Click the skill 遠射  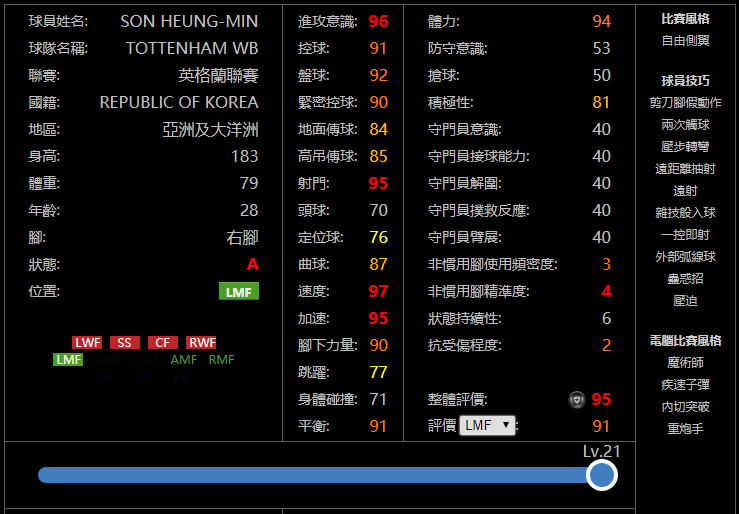(x=686, y=191)
